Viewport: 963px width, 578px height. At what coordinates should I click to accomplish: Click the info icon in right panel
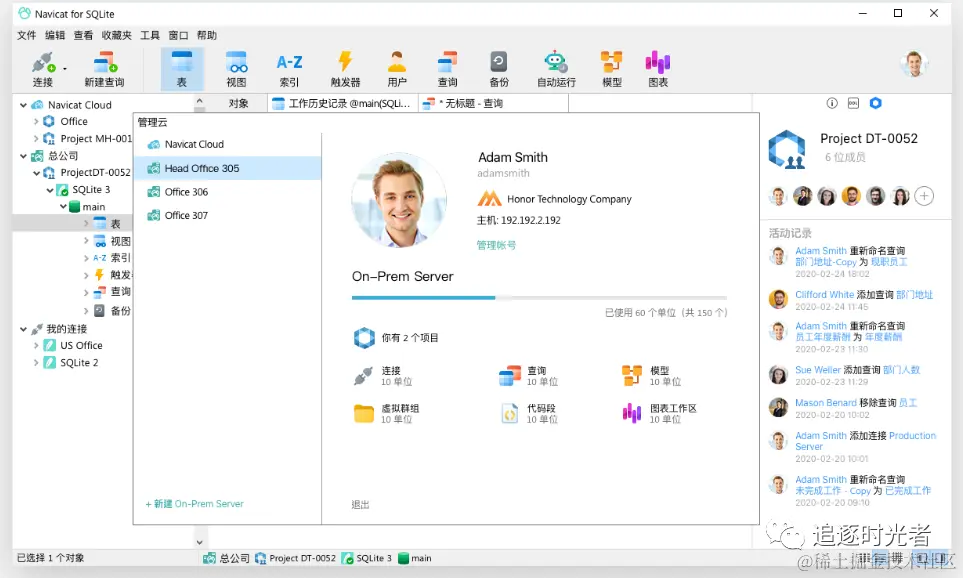(832, 103)
